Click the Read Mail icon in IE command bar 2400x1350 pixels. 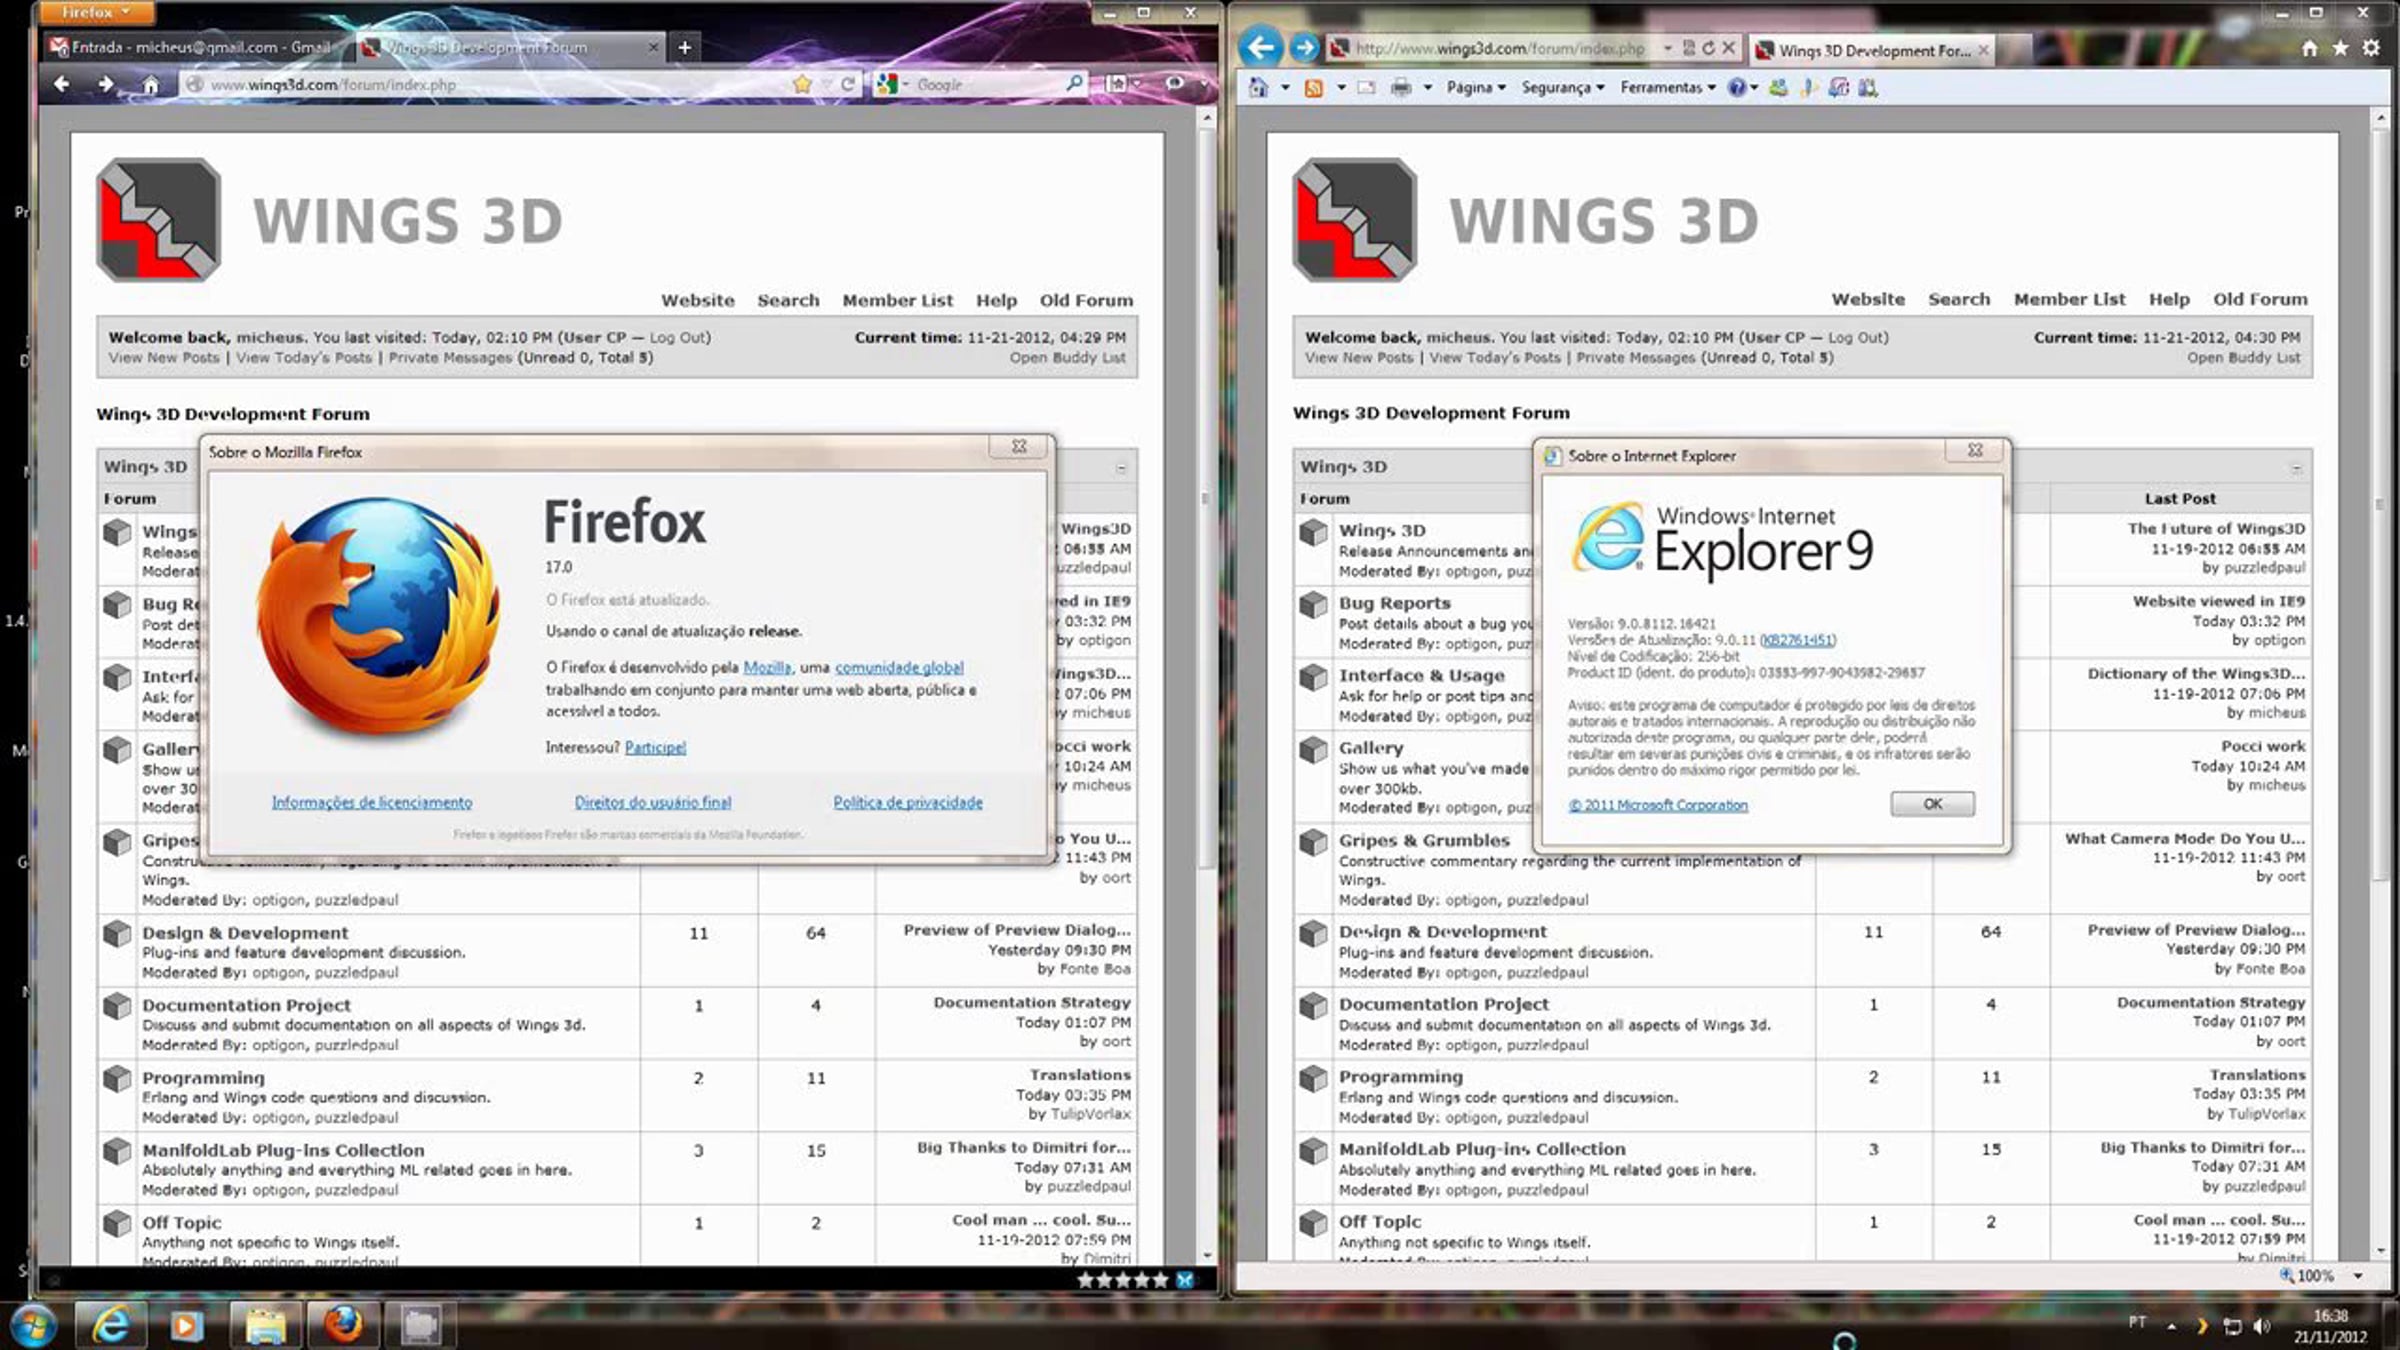[x=1366, y=88]
